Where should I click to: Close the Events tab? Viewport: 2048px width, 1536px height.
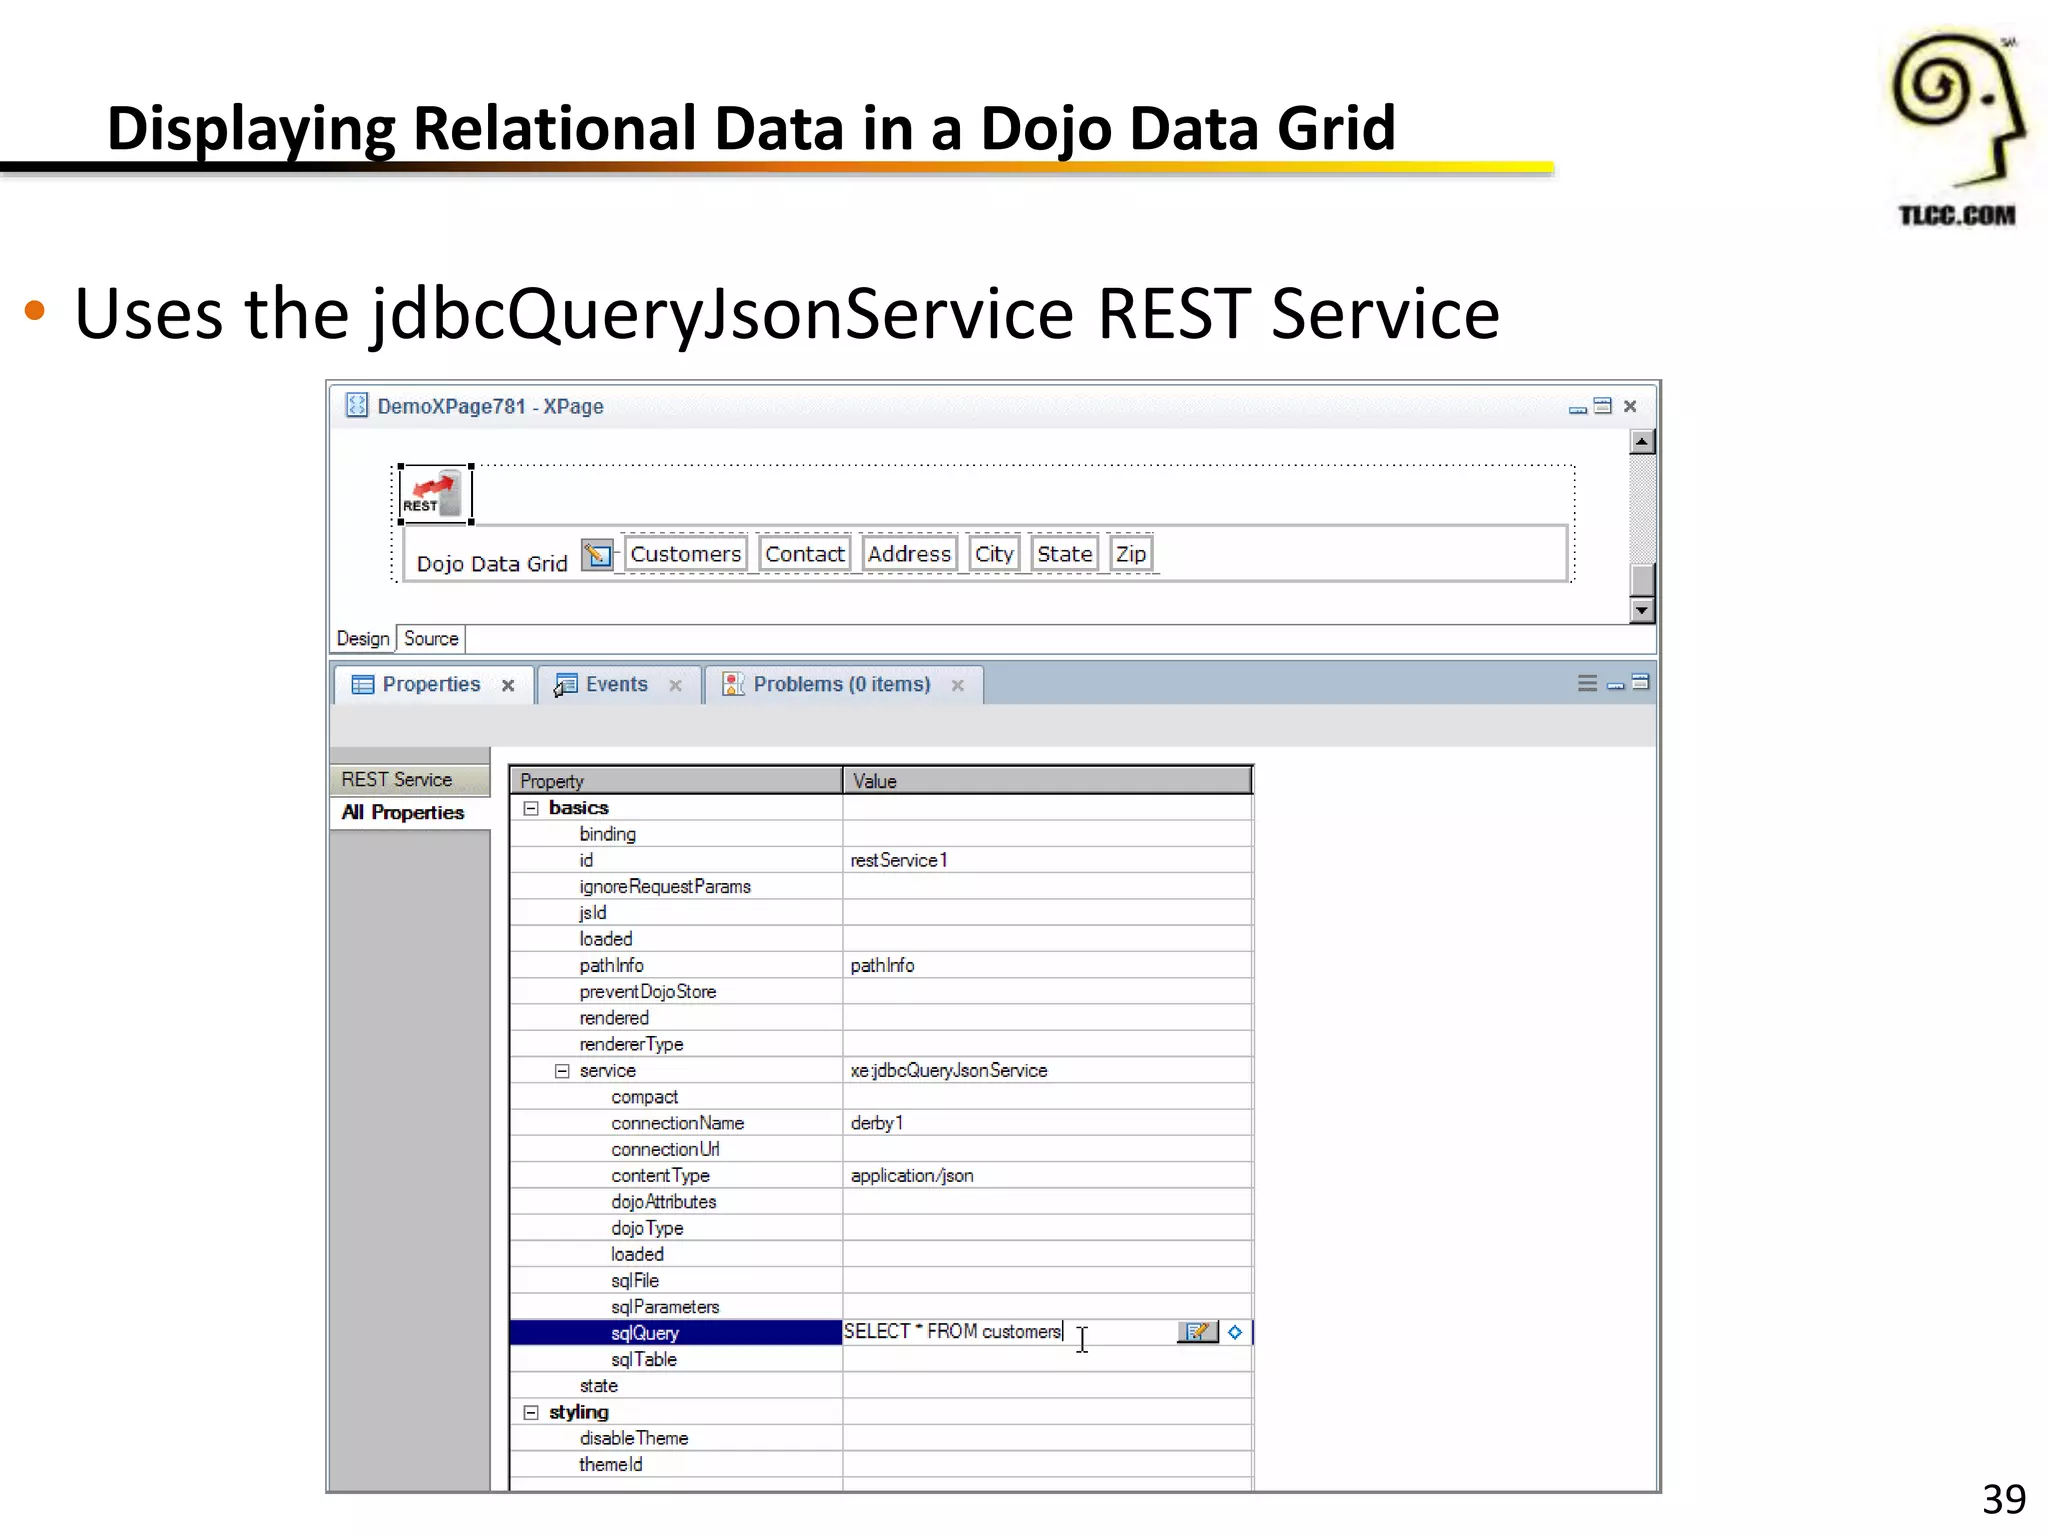pyautogui.click(x=675, y=685)
